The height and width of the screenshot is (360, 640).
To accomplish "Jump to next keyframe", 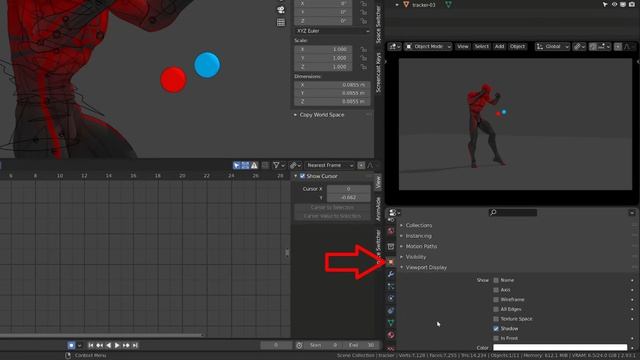I will (126, 345).
